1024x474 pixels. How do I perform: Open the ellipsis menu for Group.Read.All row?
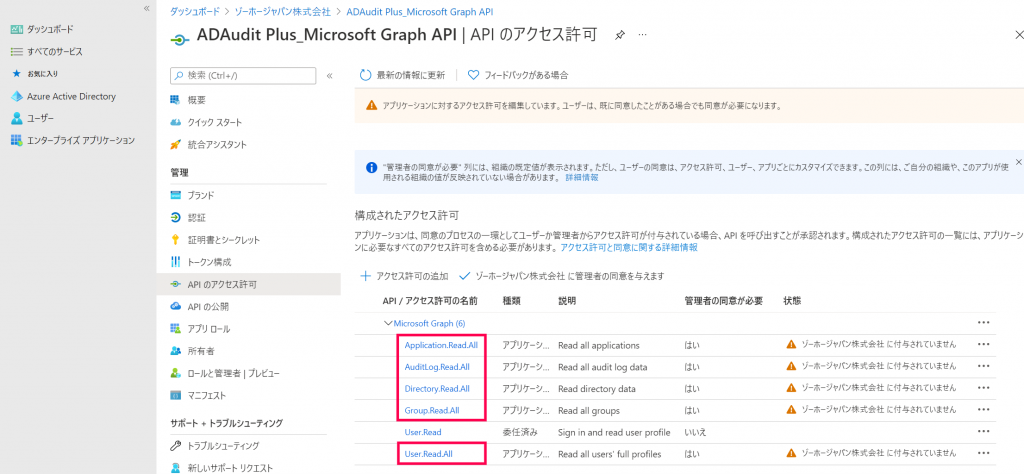(x=983, y=410)
